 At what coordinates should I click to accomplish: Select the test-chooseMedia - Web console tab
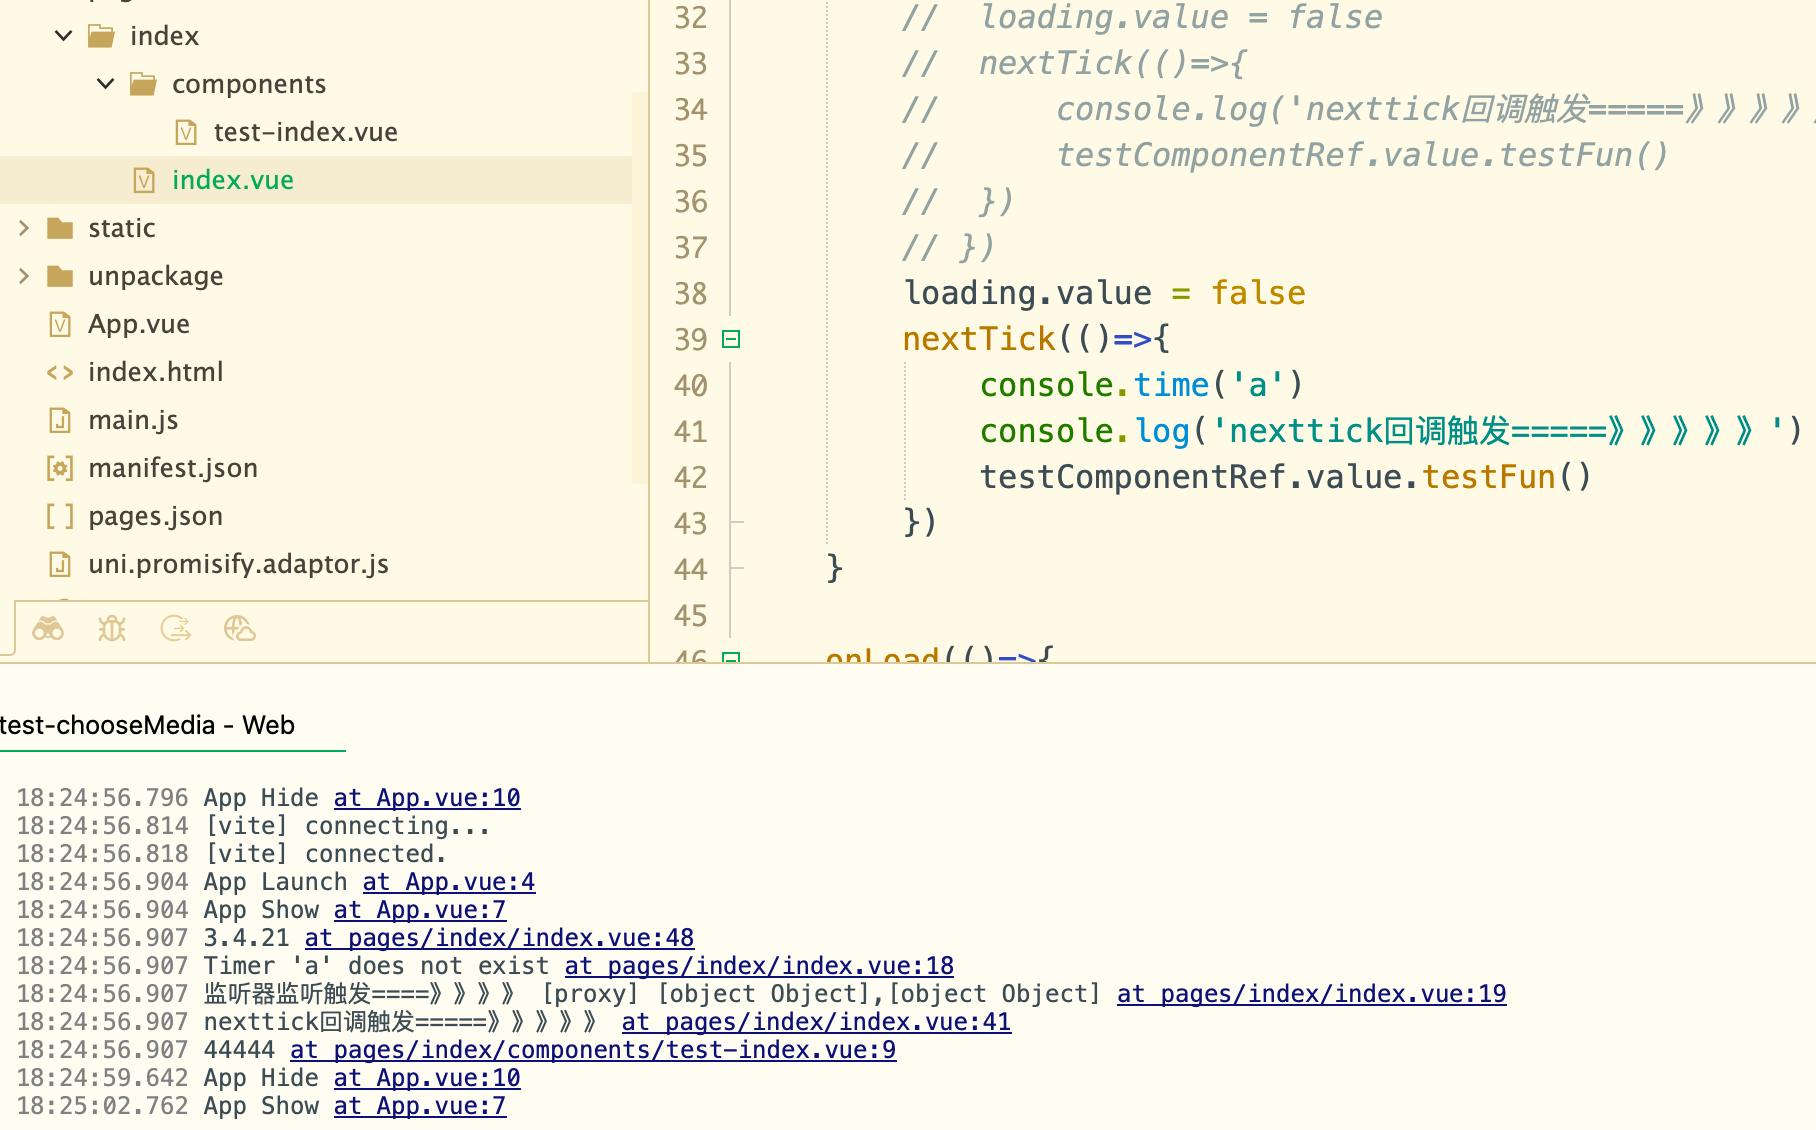point(148,725)
